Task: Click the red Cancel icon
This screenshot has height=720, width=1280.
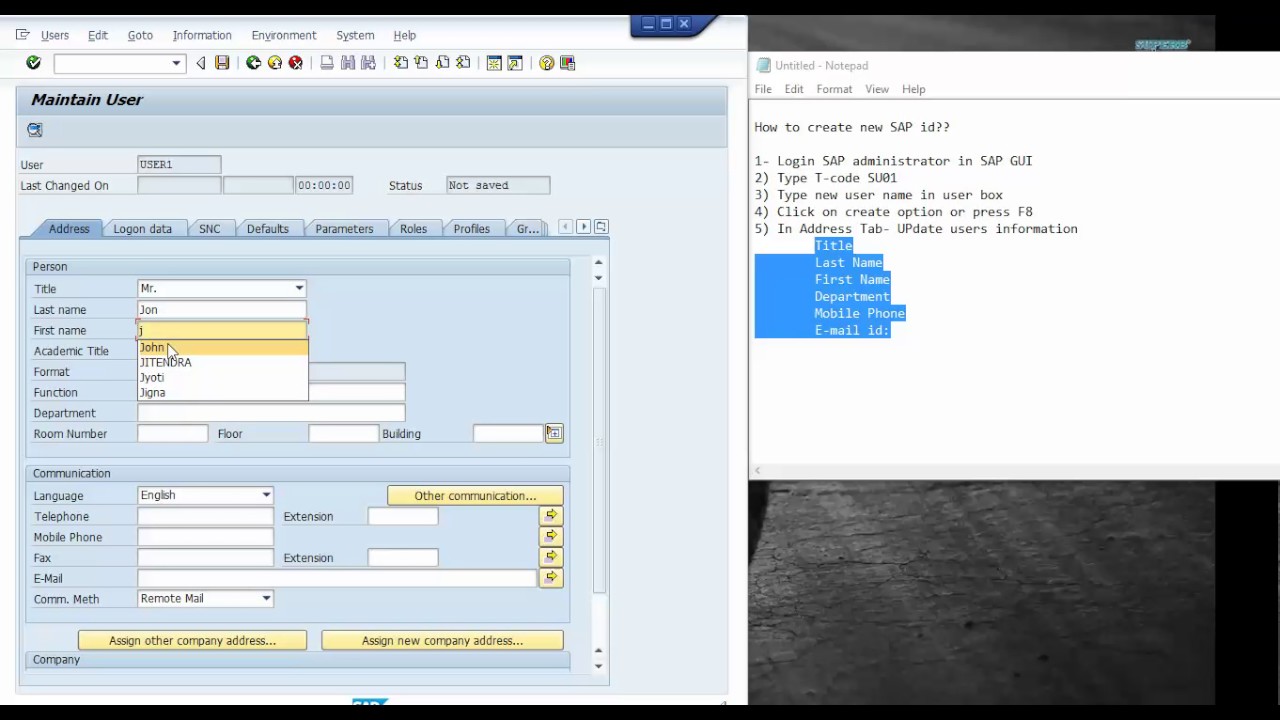Action: pyautogui.click(x=295, y=63)
